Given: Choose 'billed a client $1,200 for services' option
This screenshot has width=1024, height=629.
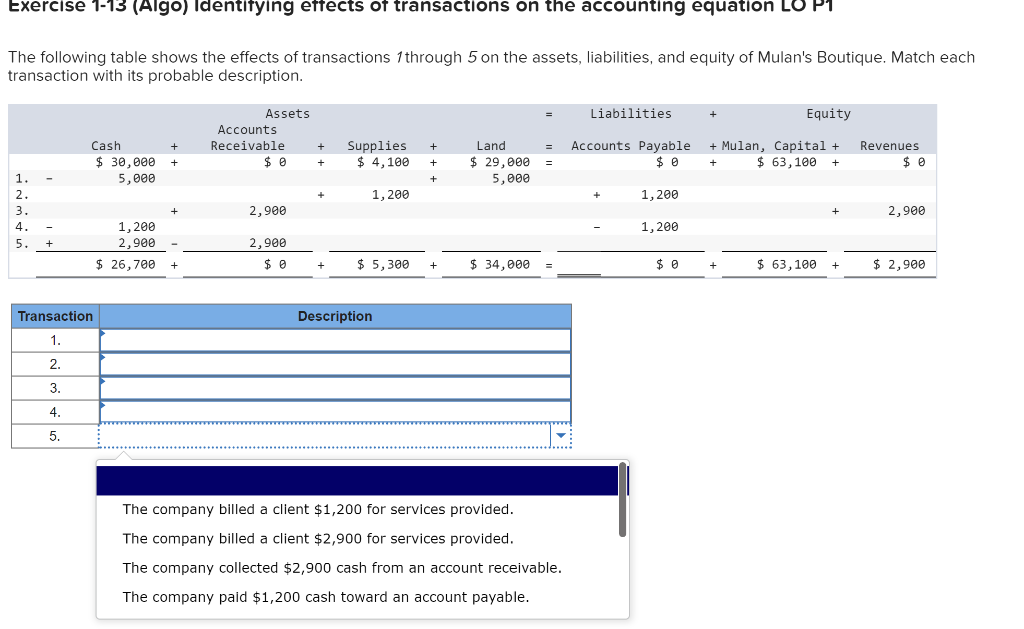Looking at the screenshot, I should click(318, 509).
